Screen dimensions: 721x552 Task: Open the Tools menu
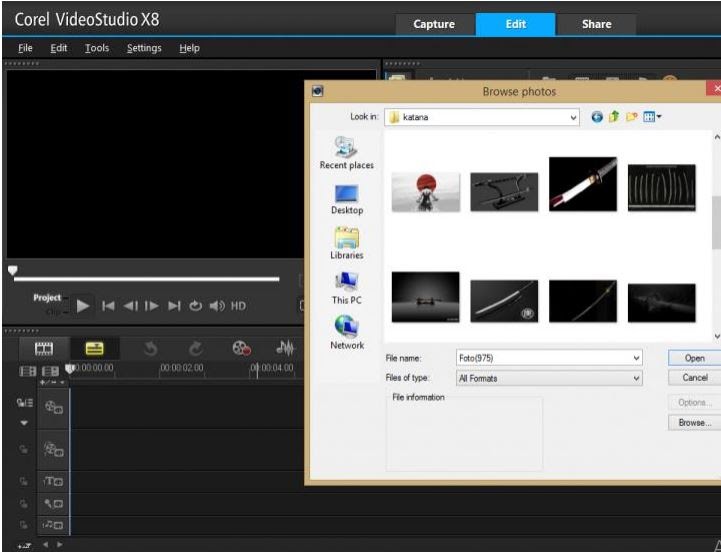pyautogui.click(x=97, y=48)
